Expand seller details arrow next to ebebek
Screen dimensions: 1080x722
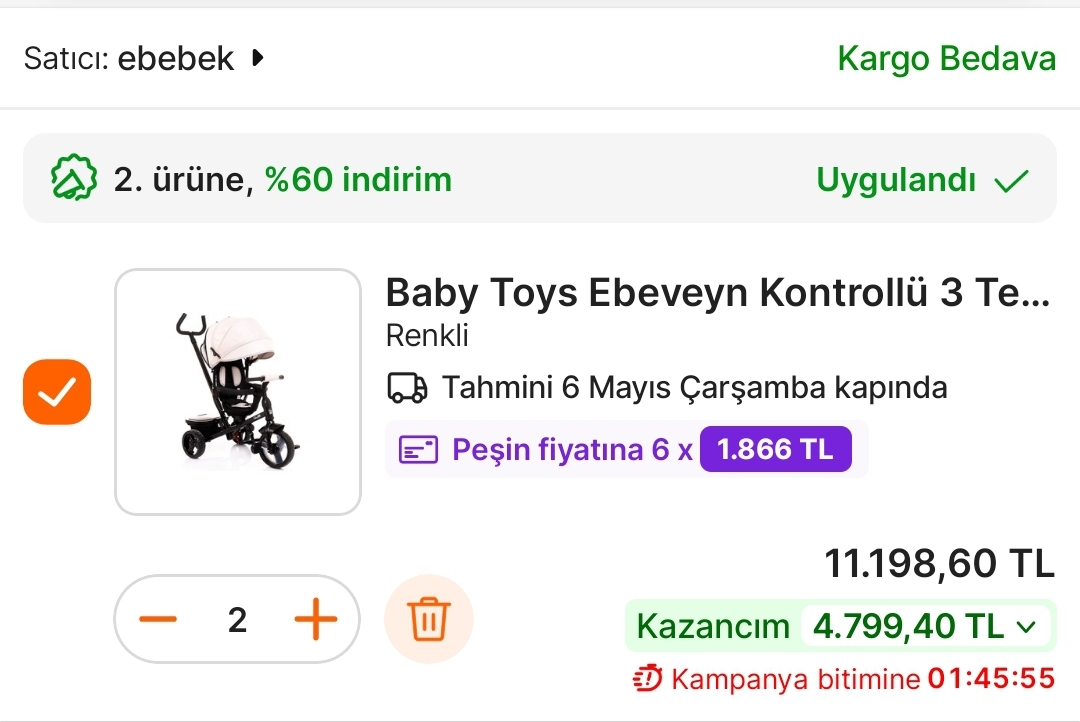pyautogui.click(x=258, y=58)
